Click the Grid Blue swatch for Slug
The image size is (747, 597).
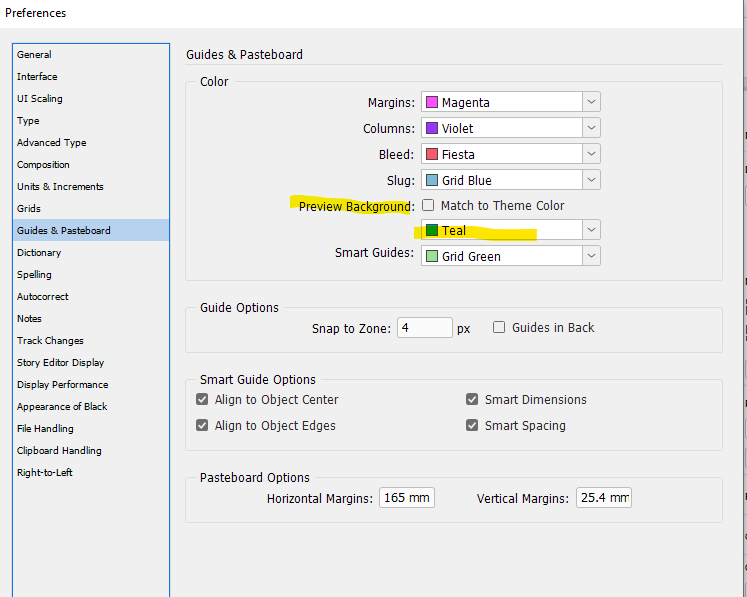432,180
